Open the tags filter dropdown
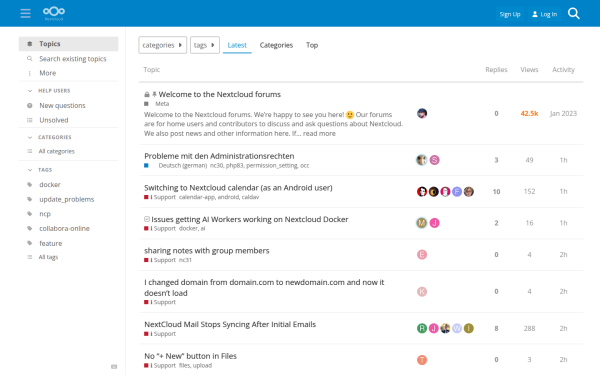The height and width of the screenshot is (375, 600). pos(205,45)
